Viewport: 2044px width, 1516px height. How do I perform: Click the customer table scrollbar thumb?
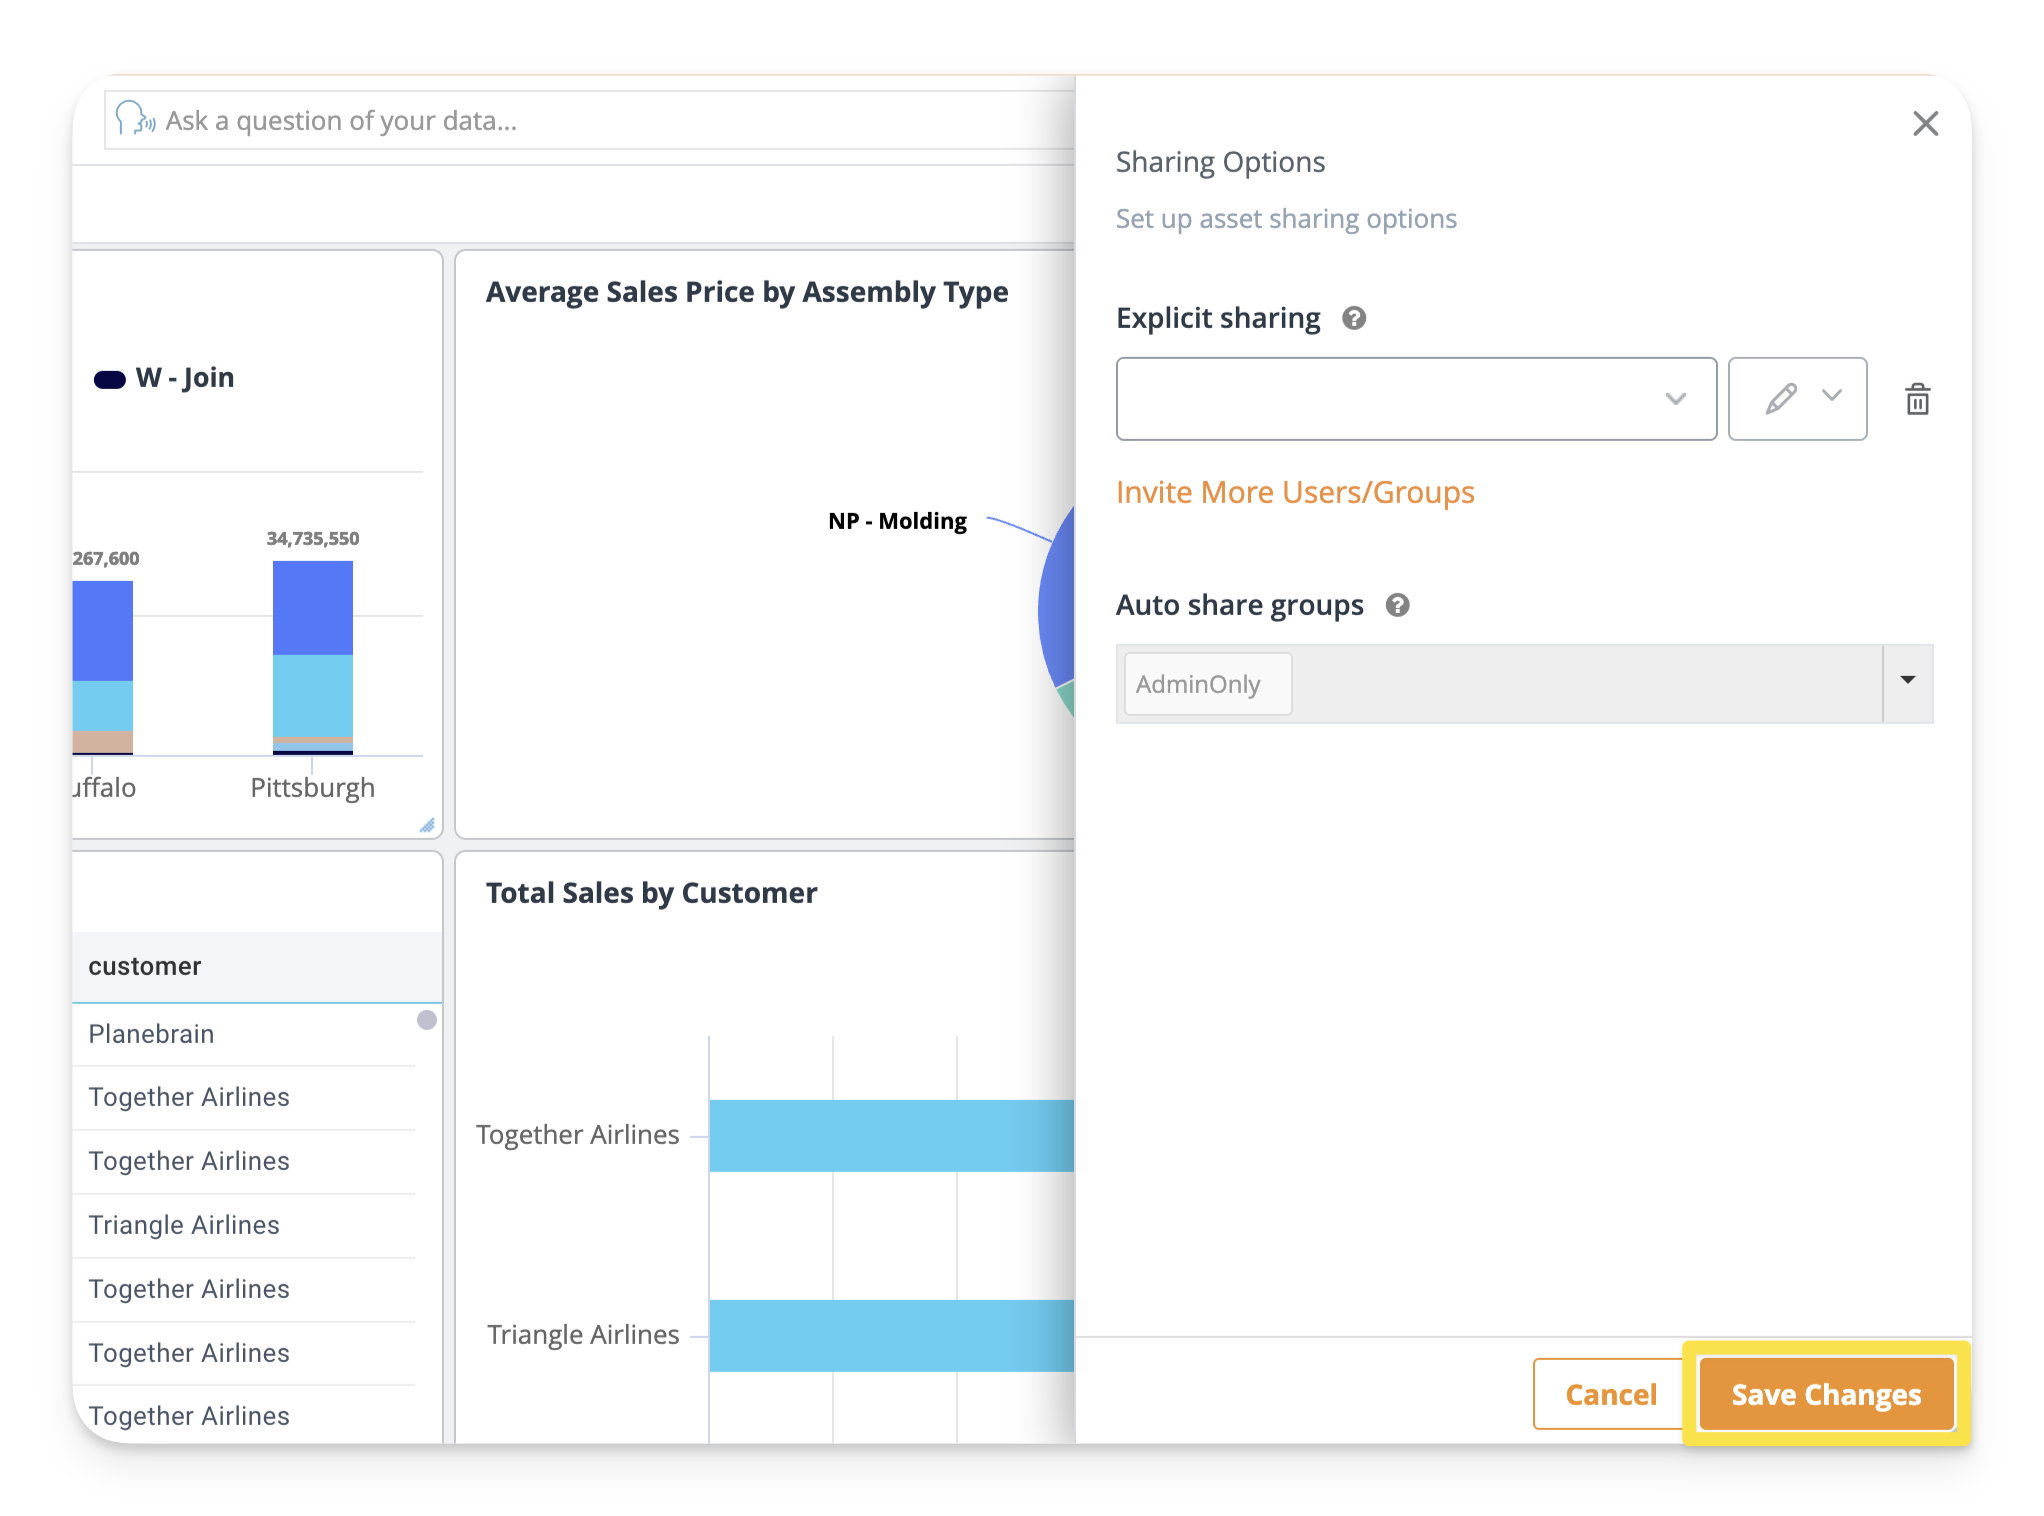[x=427, y=1020]
